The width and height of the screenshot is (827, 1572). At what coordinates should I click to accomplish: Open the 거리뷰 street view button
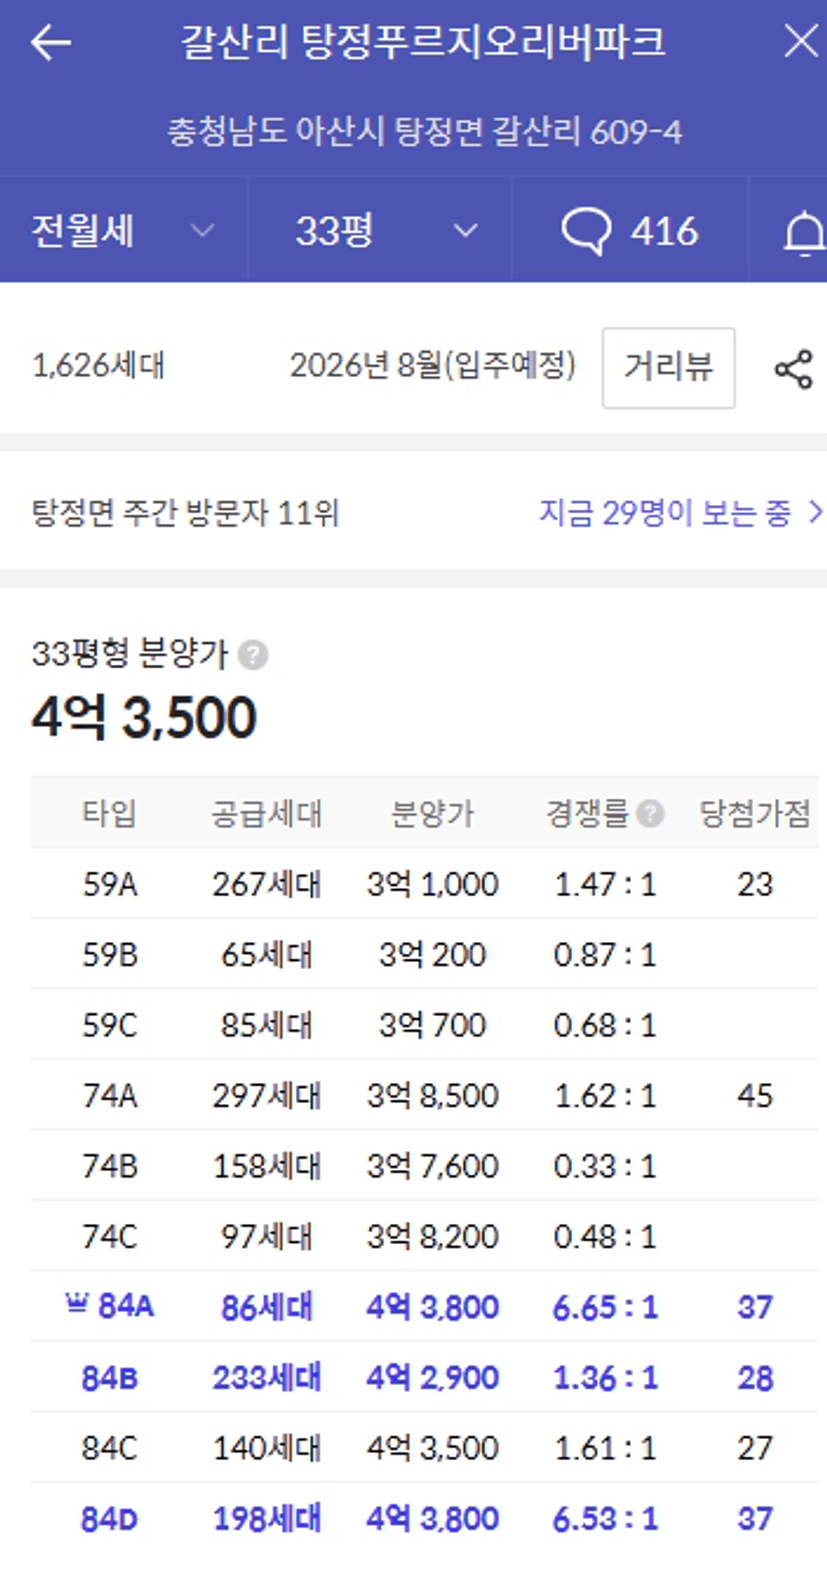(668, 367)
